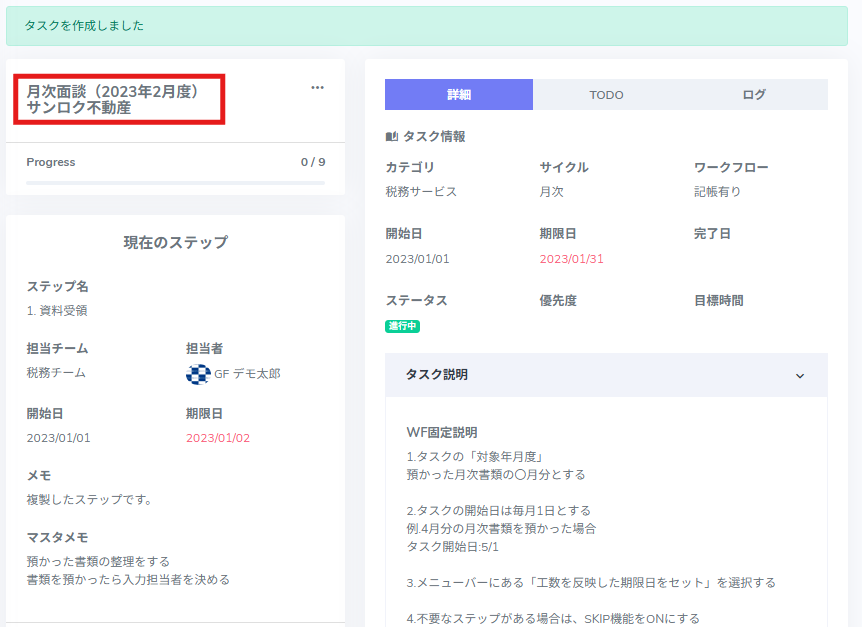Click the タスク情報 book icon
This screenshot has height=627, width=862.
coord(392,137)
